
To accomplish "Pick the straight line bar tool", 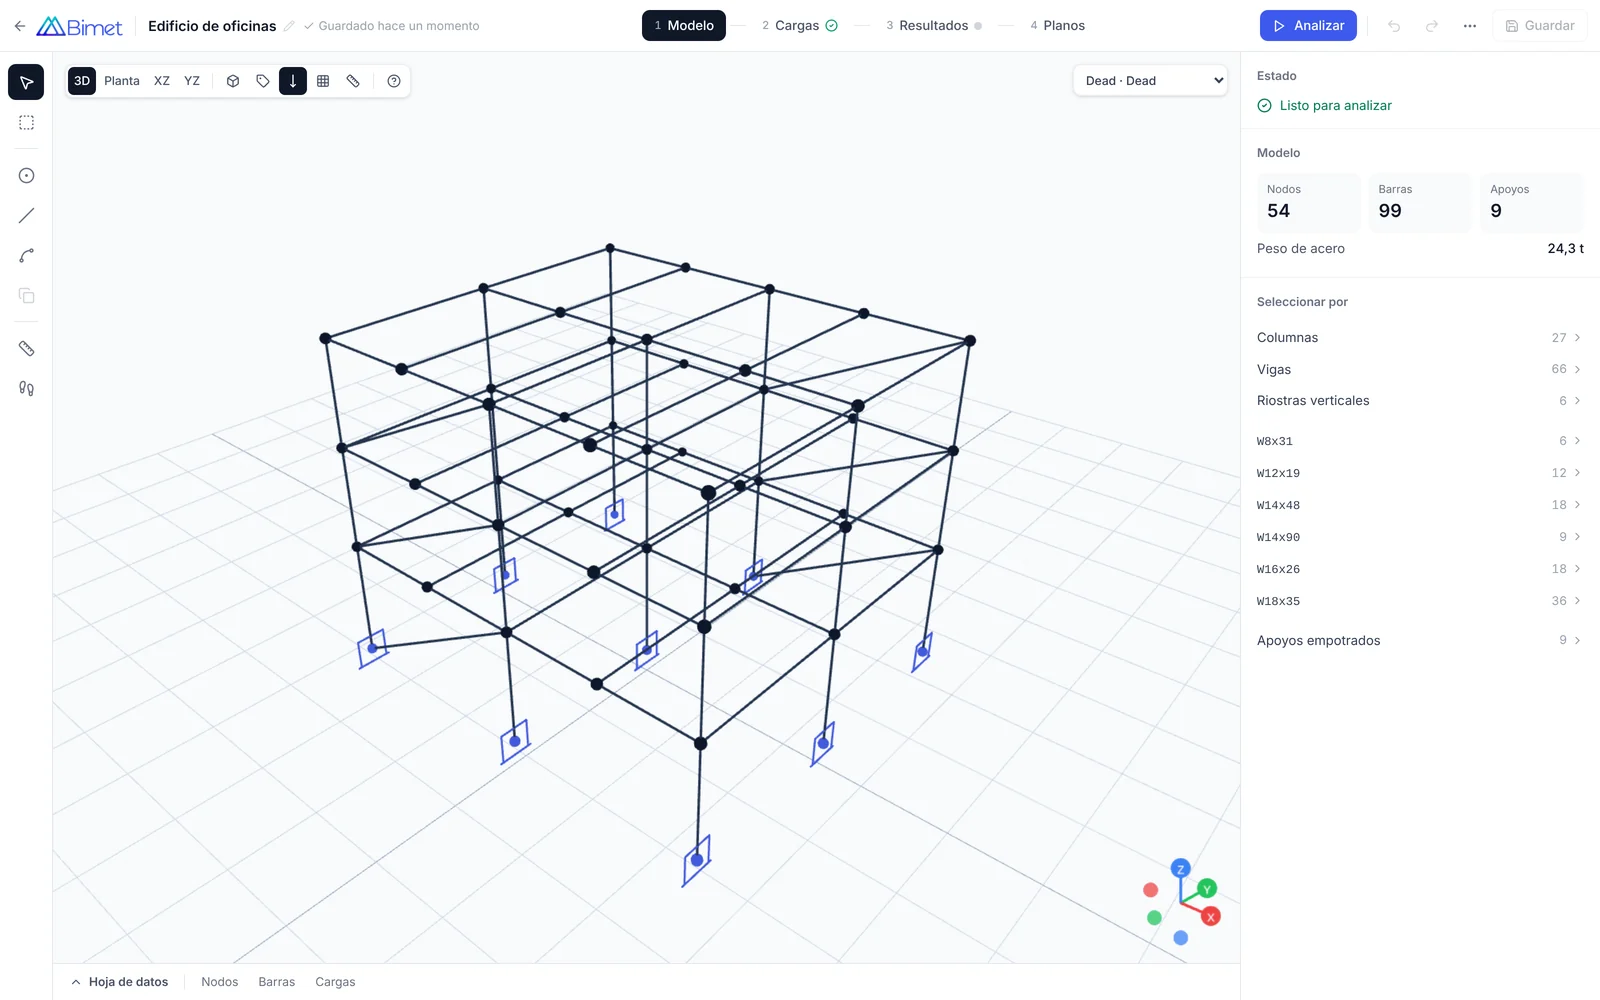I will click(x=26, y=216).
